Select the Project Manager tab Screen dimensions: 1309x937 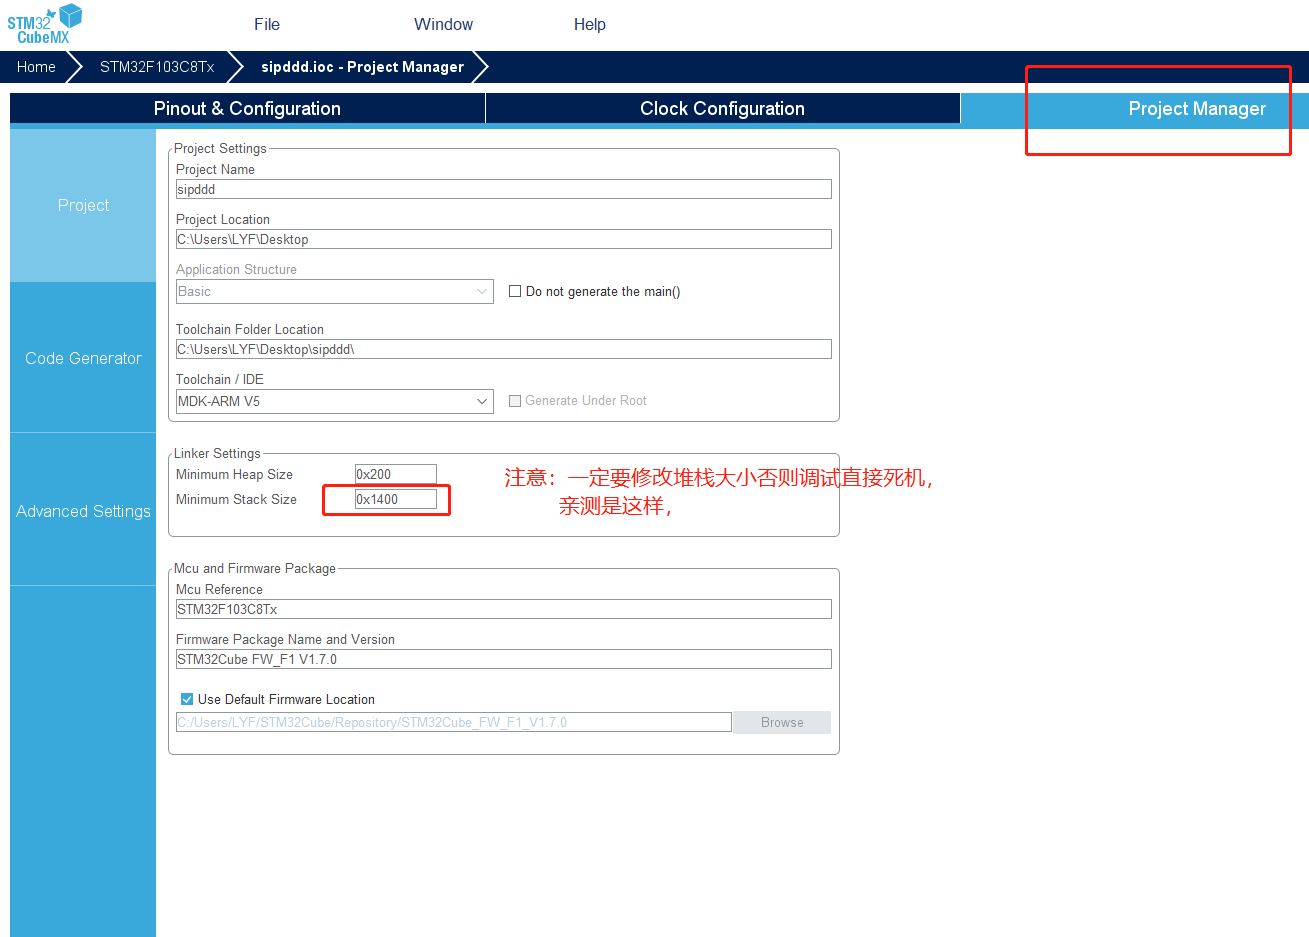pyautogui.click(x=1196, y=108)
